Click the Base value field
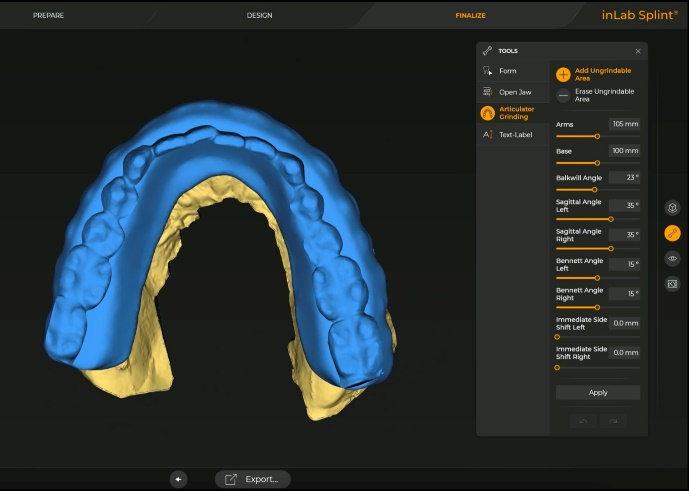Screen dimensions: 689x491 tap(624, 151)
